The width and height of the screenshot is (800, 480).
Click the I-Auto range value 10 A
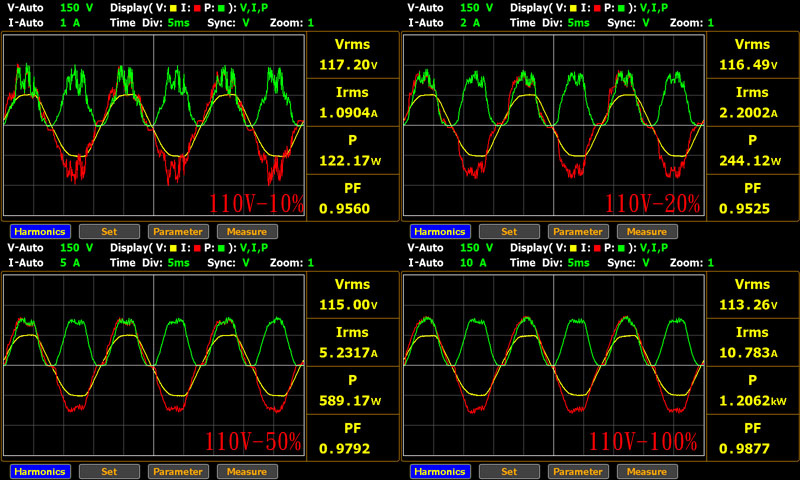click(x=473, y=263)
